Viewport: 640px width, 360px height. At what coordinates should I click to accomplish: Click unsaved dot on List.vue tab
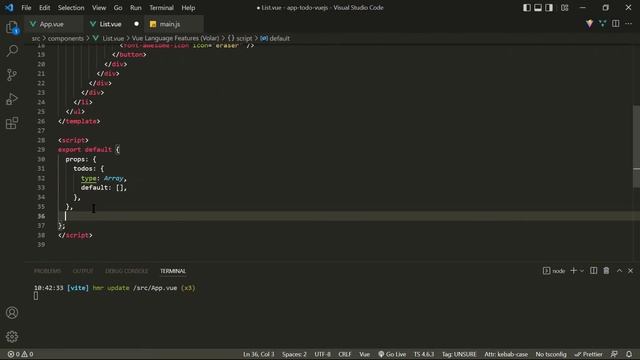pyautogui.click(x=136, y=24)
